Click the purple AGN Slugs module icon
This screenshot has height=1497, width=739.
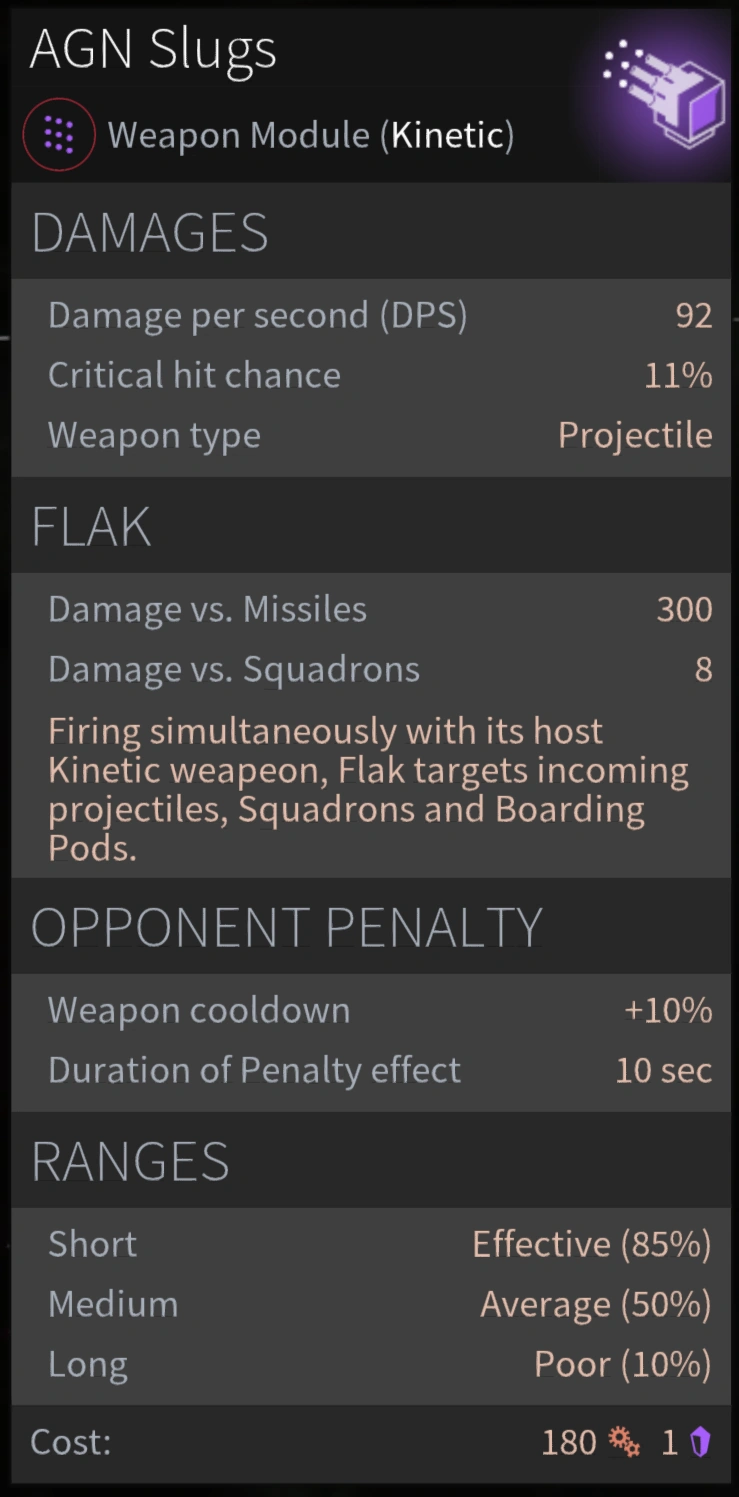tap(663, 91)
